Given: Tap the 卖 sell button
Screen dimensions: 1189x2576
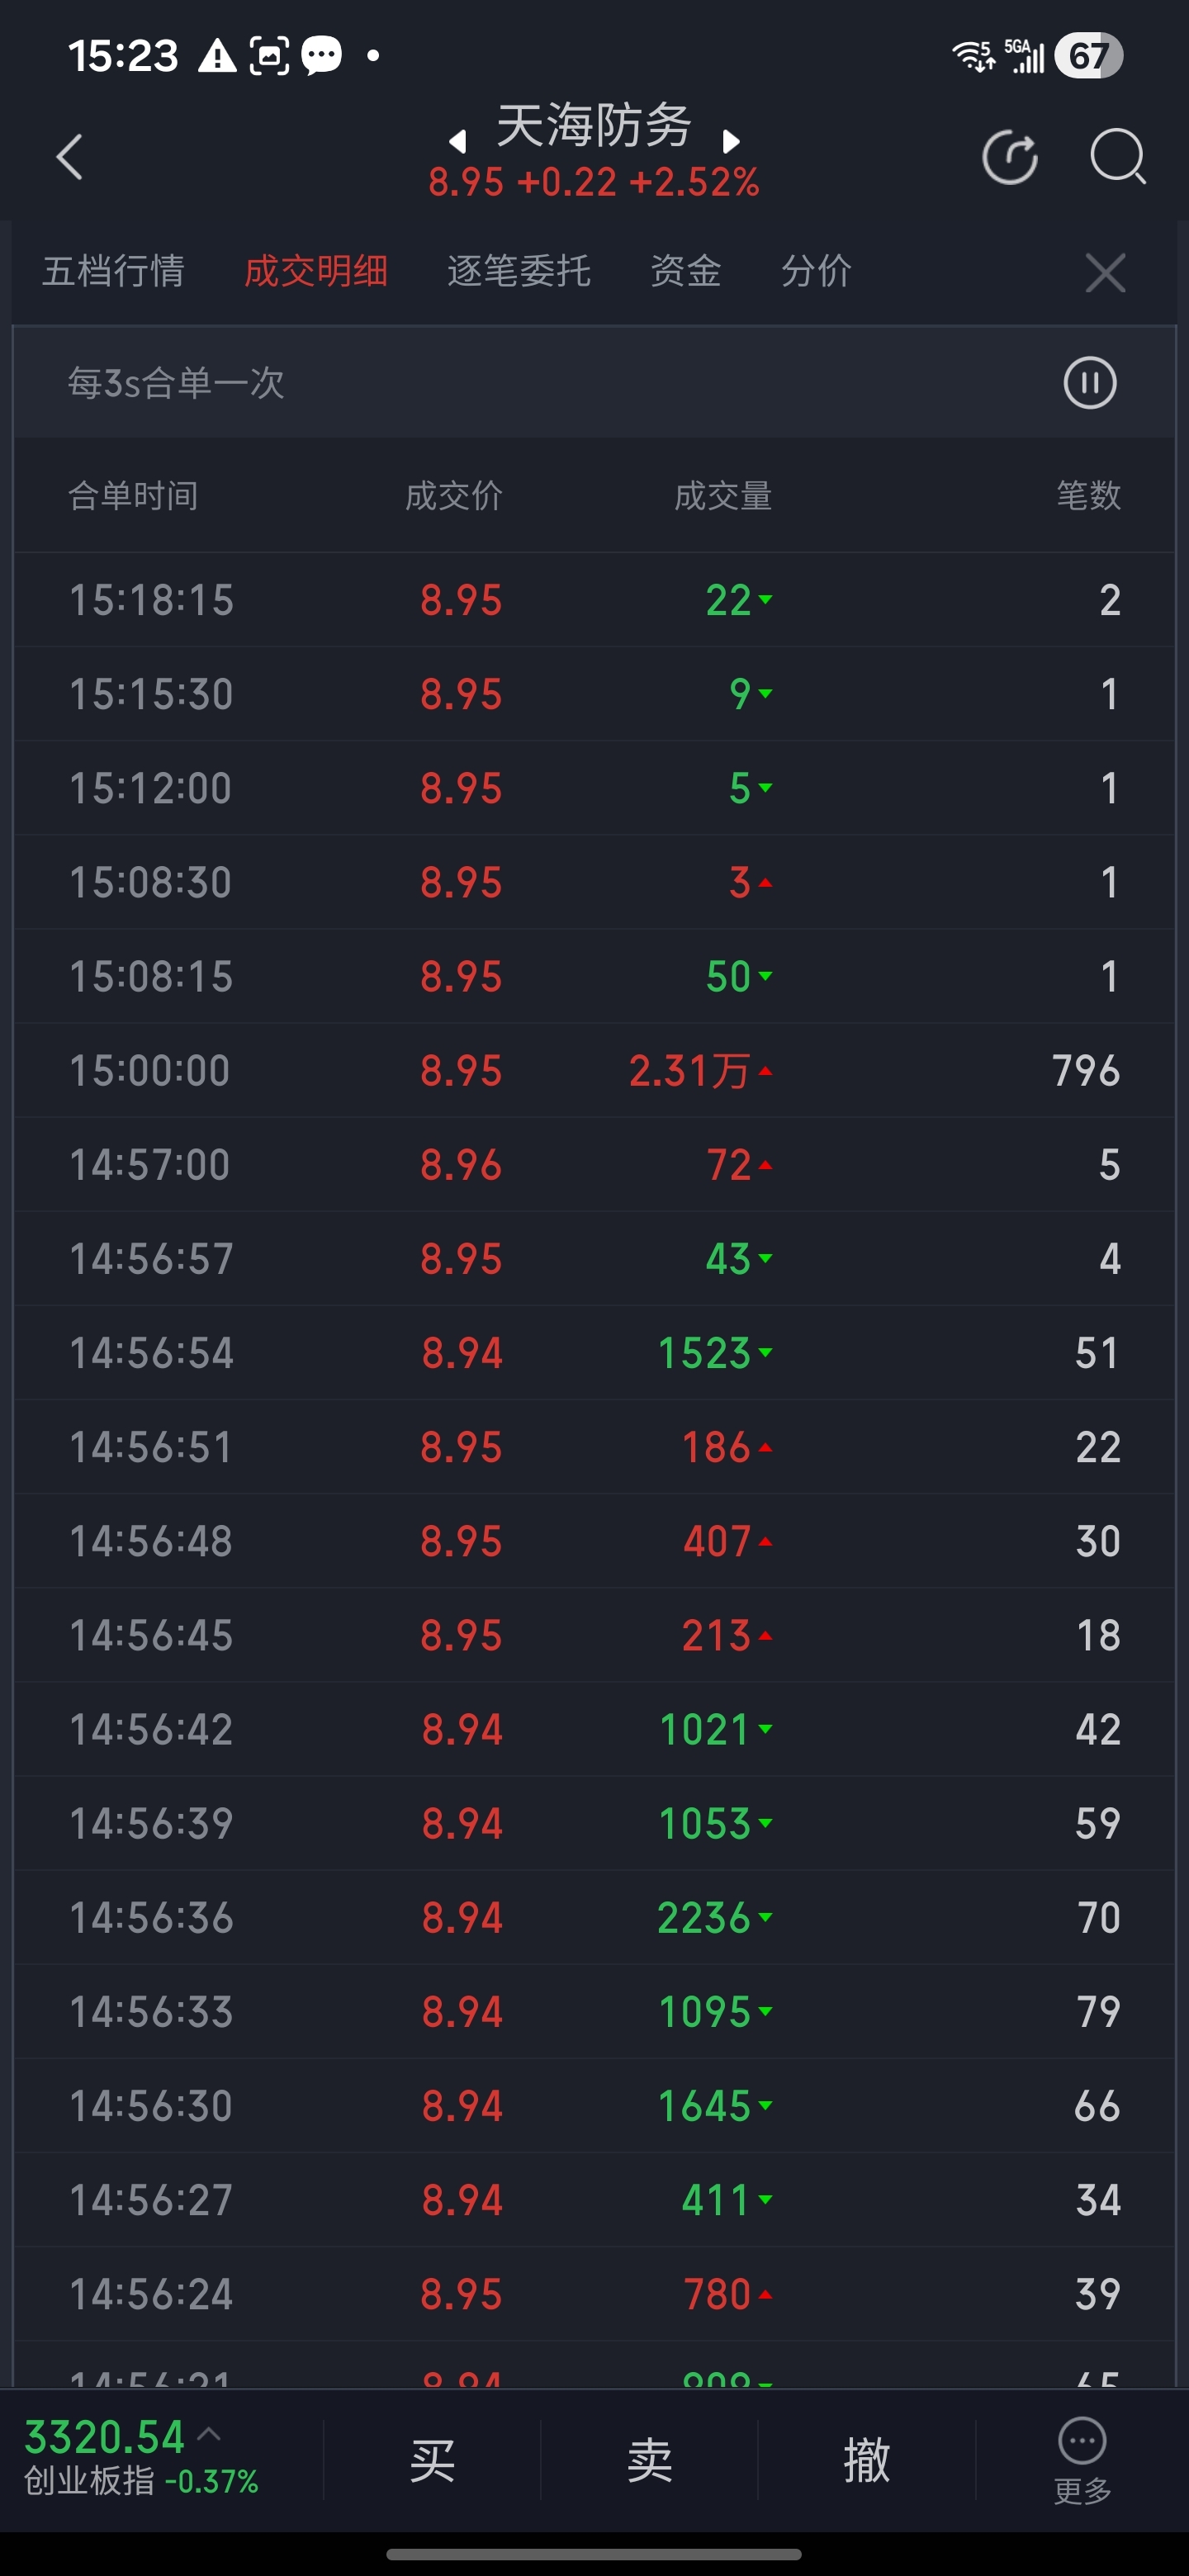Looking at the screenshot, I should [x=649, y=2460].
